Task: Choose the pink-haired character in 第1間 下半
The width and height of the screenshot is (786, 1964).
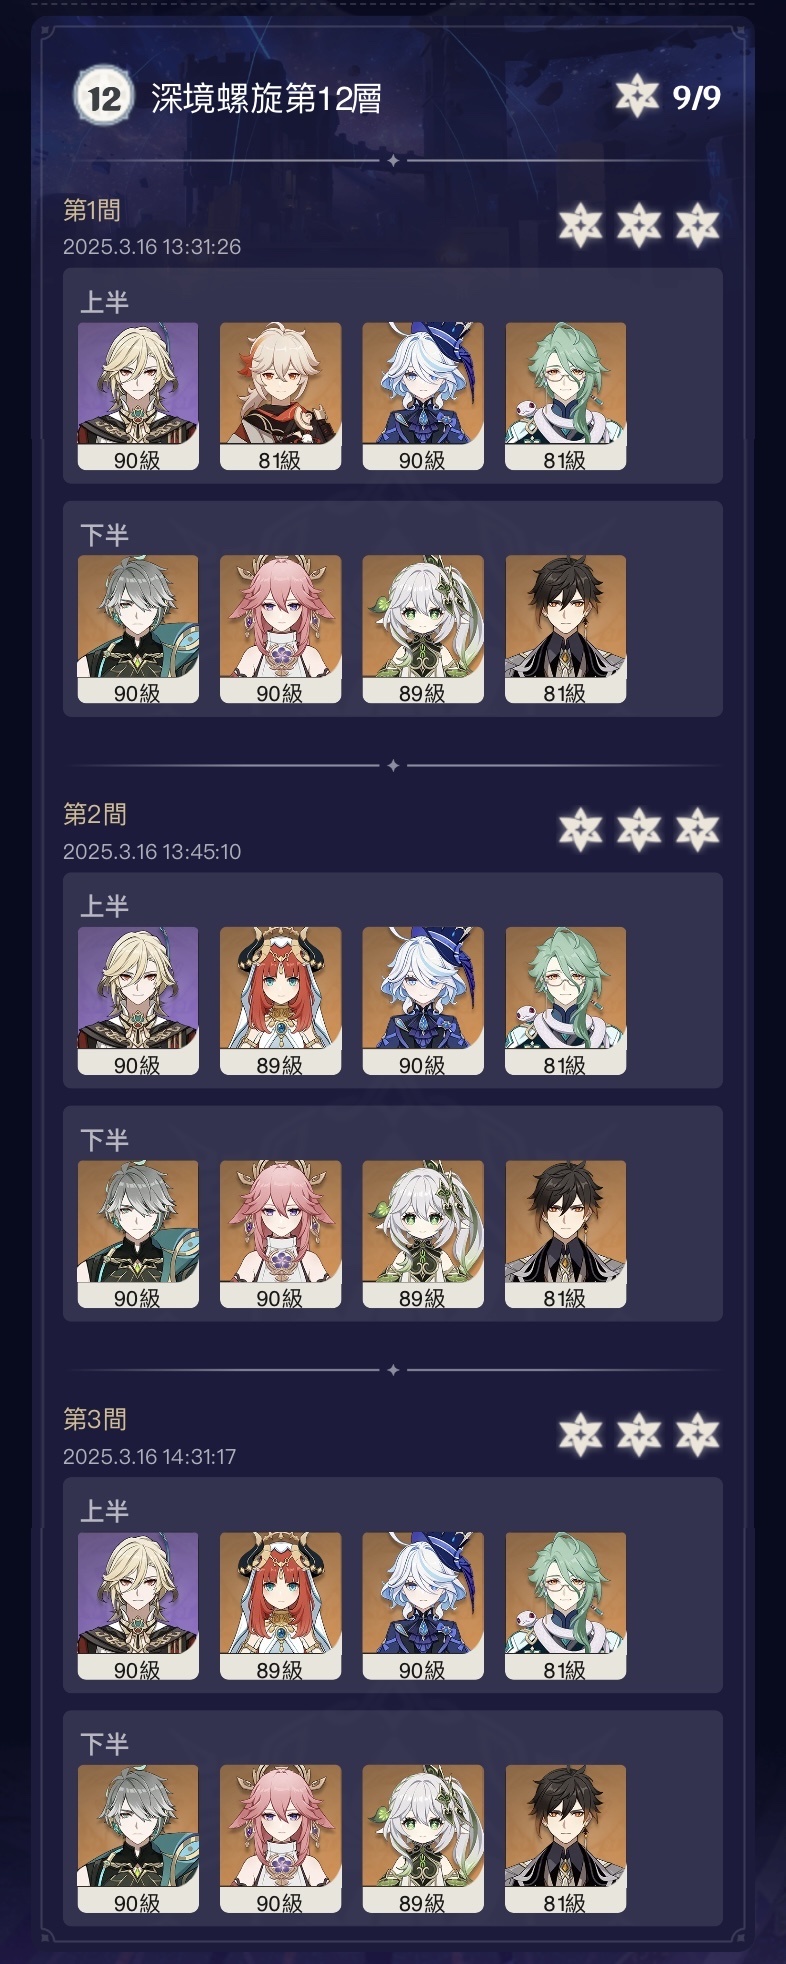Action: pyautogui.click(x=280, y=629)
